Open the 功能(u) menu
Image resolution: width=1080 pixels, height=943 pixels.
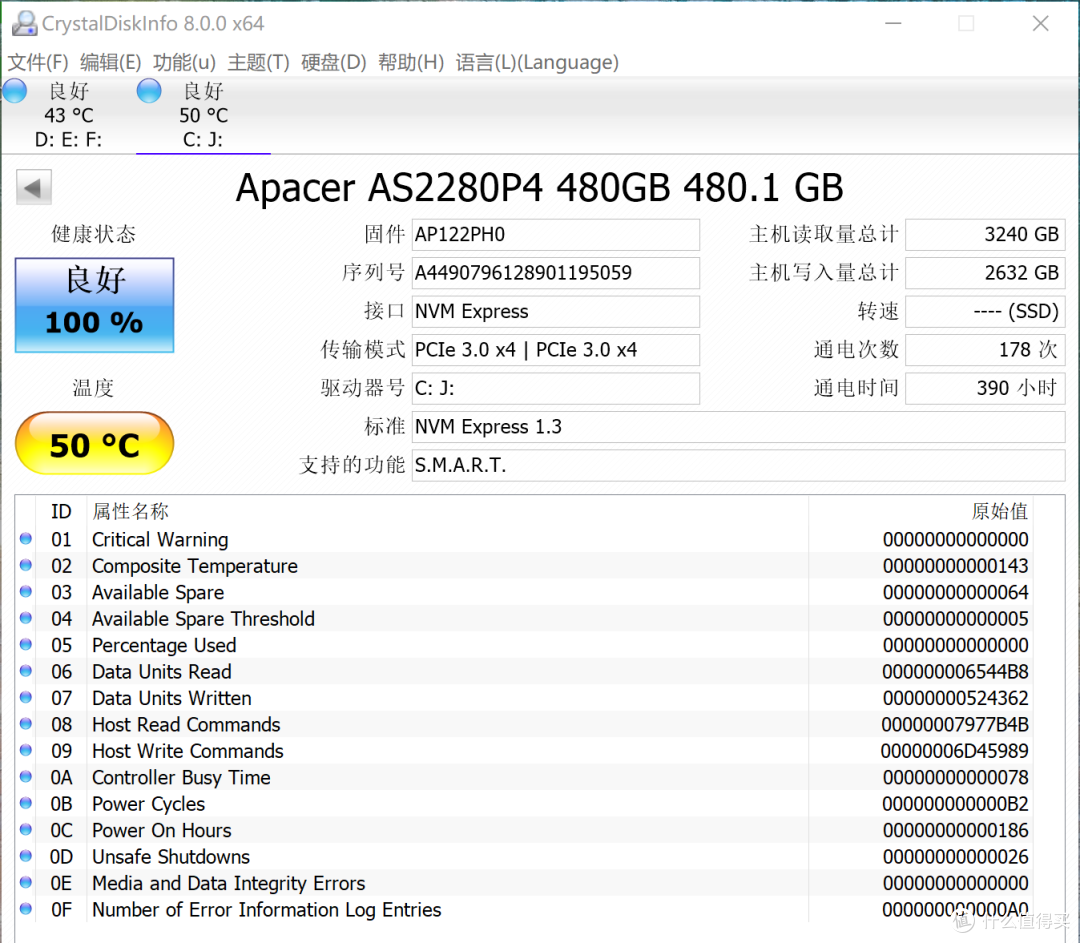click(x=184, y=63)
